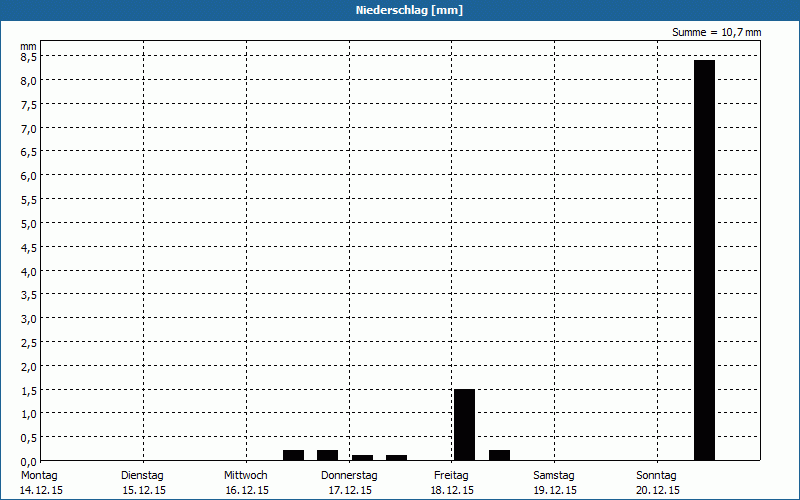The image size is (800, 500).
Task: Click the small bar right after the 1,5 mm Freitag bar
Action: coord(499,455)
